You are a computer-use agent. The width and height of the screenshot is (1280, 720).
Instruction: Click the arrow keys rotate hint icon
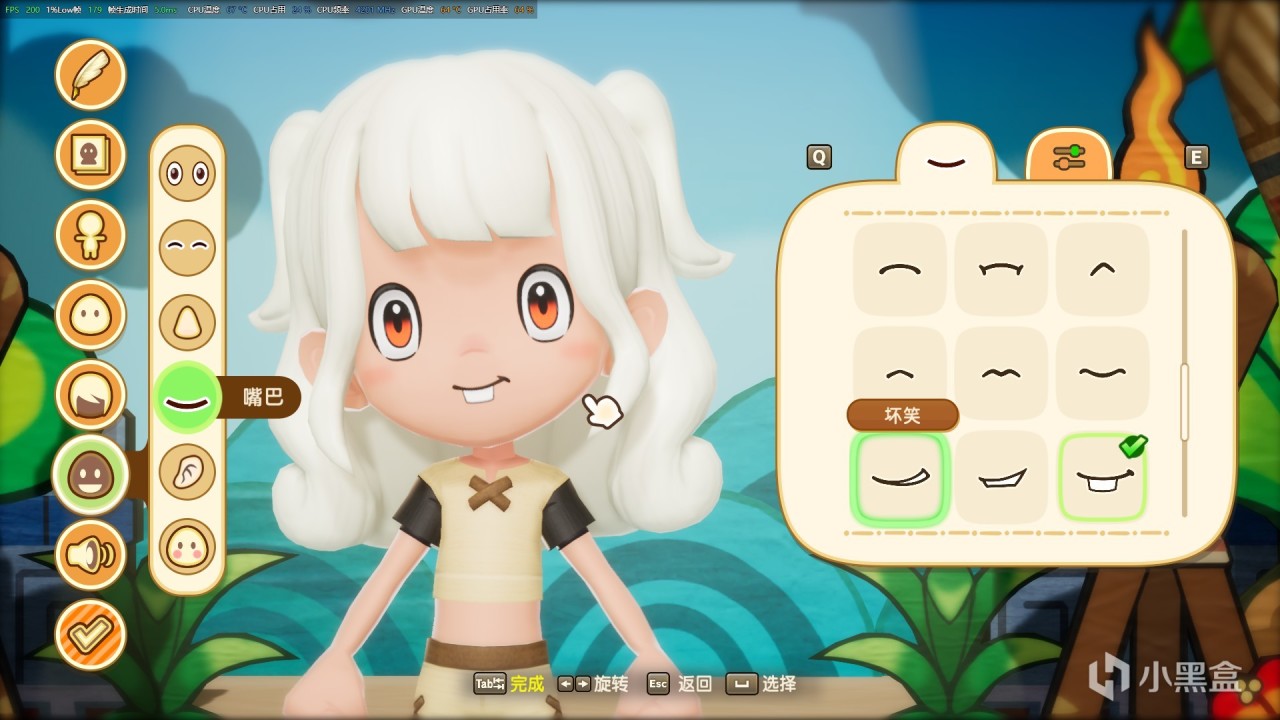coord(574,684)
